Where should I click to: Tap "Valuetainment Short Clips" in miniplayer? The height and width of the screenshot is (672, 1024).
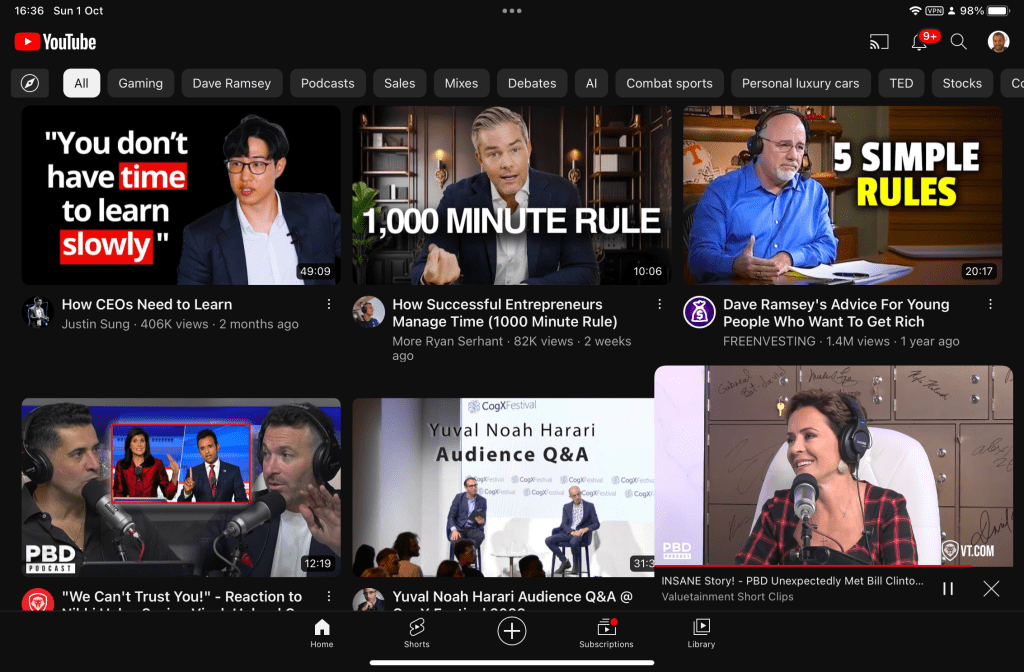728,596
